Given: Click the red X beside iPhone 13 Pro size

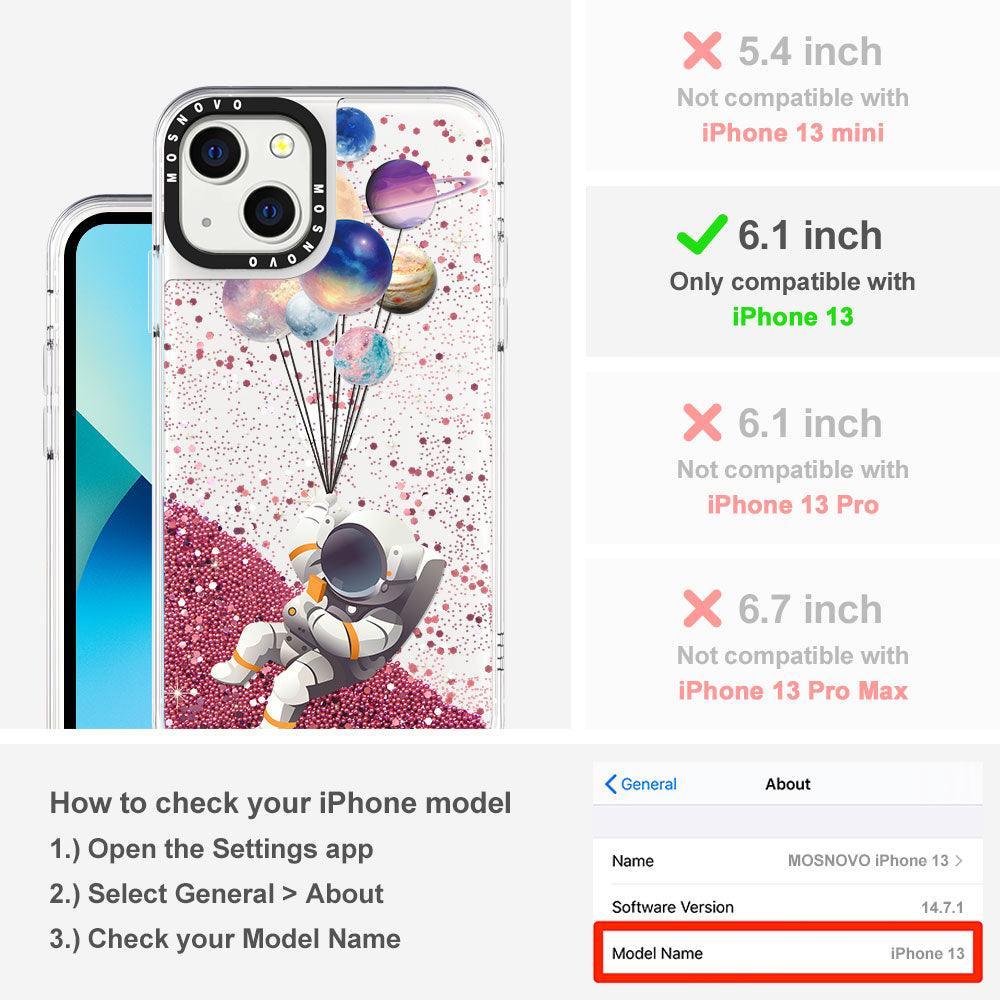Looking at the screenshot, I should click(702, 422).
